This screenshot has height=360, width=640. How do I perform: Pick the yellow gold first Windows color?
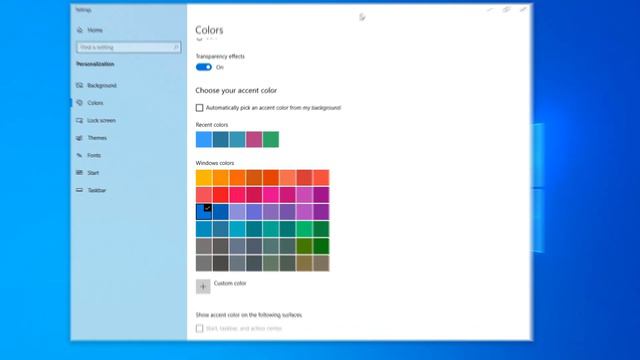[204, 178]
